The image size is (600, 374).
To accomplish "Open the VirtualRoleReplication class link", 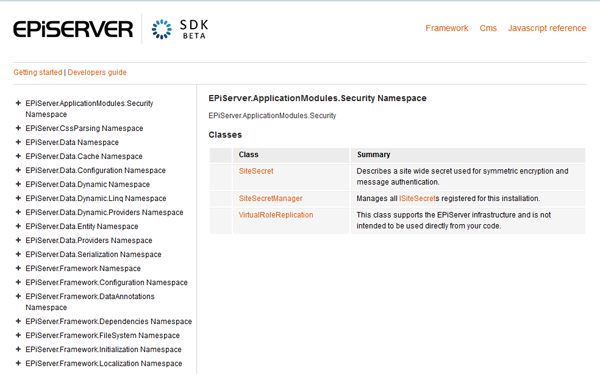I will (276, 215).
